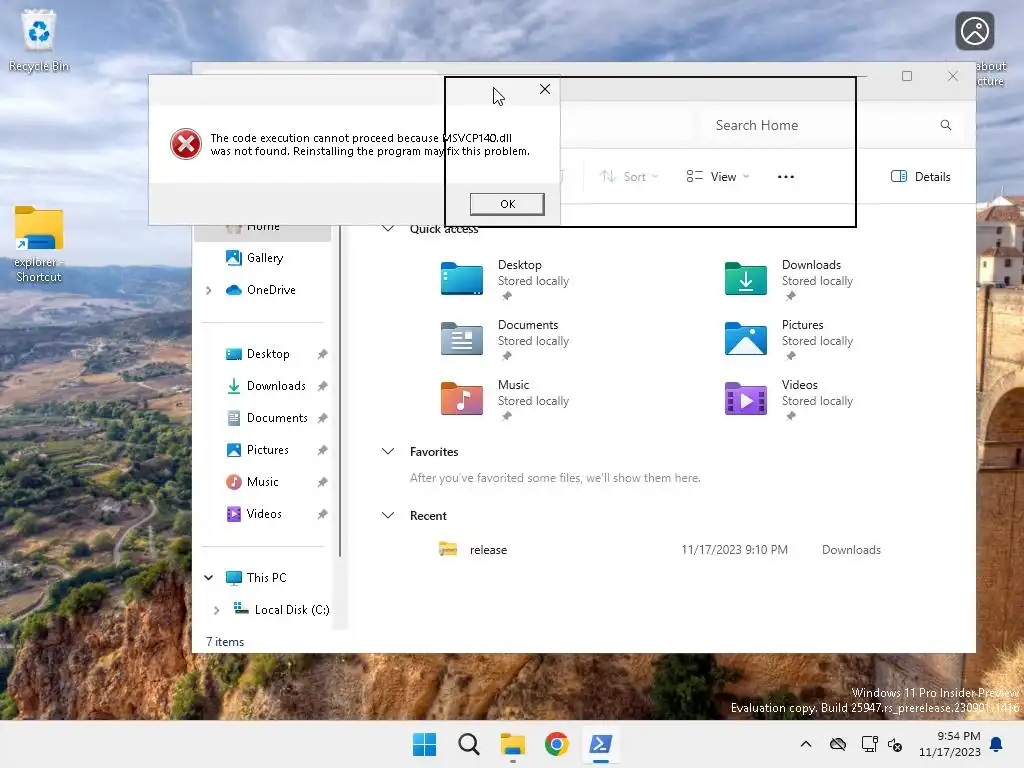The image size is (1024, 768).
Task: Select Gallery in the navigation pane
Action: 264,258
